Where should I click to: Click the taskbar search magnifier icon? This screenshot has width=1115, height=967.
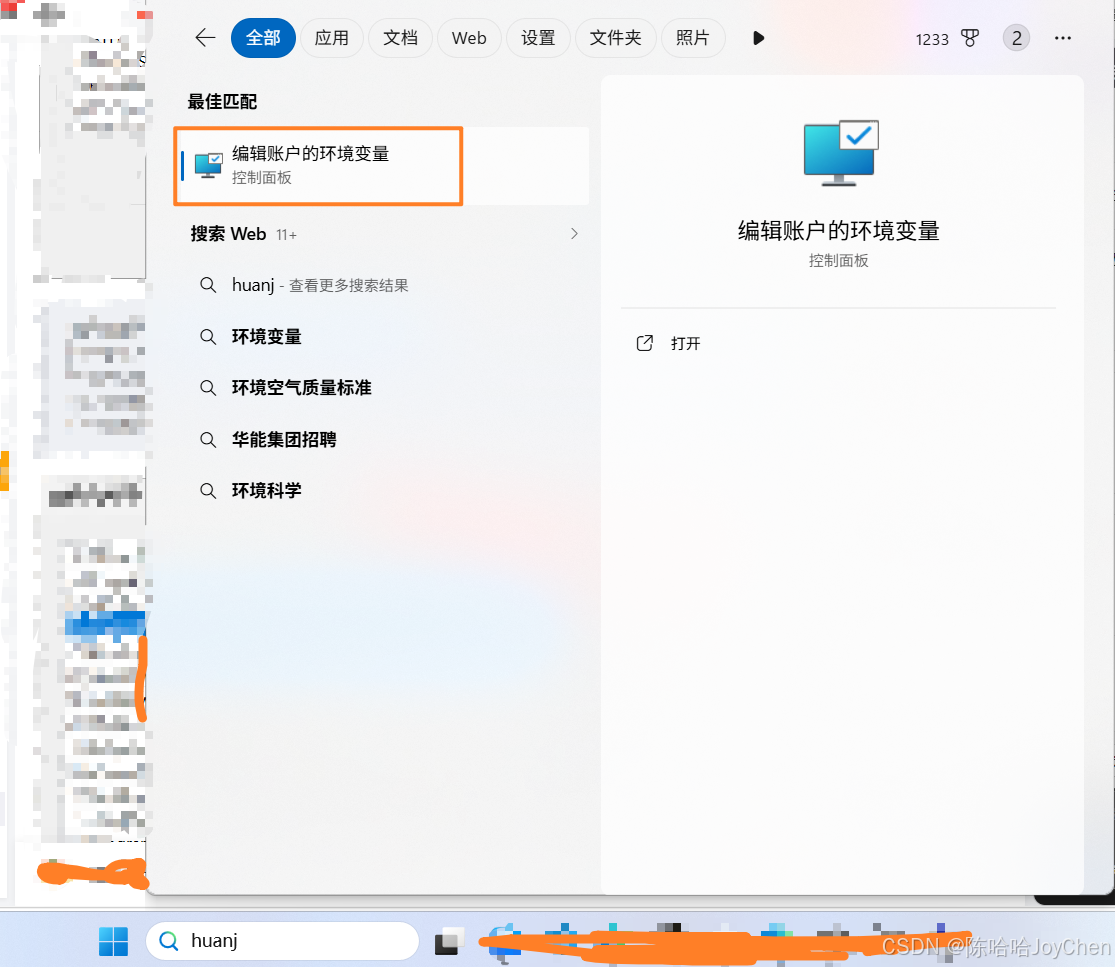pos(169,941)
